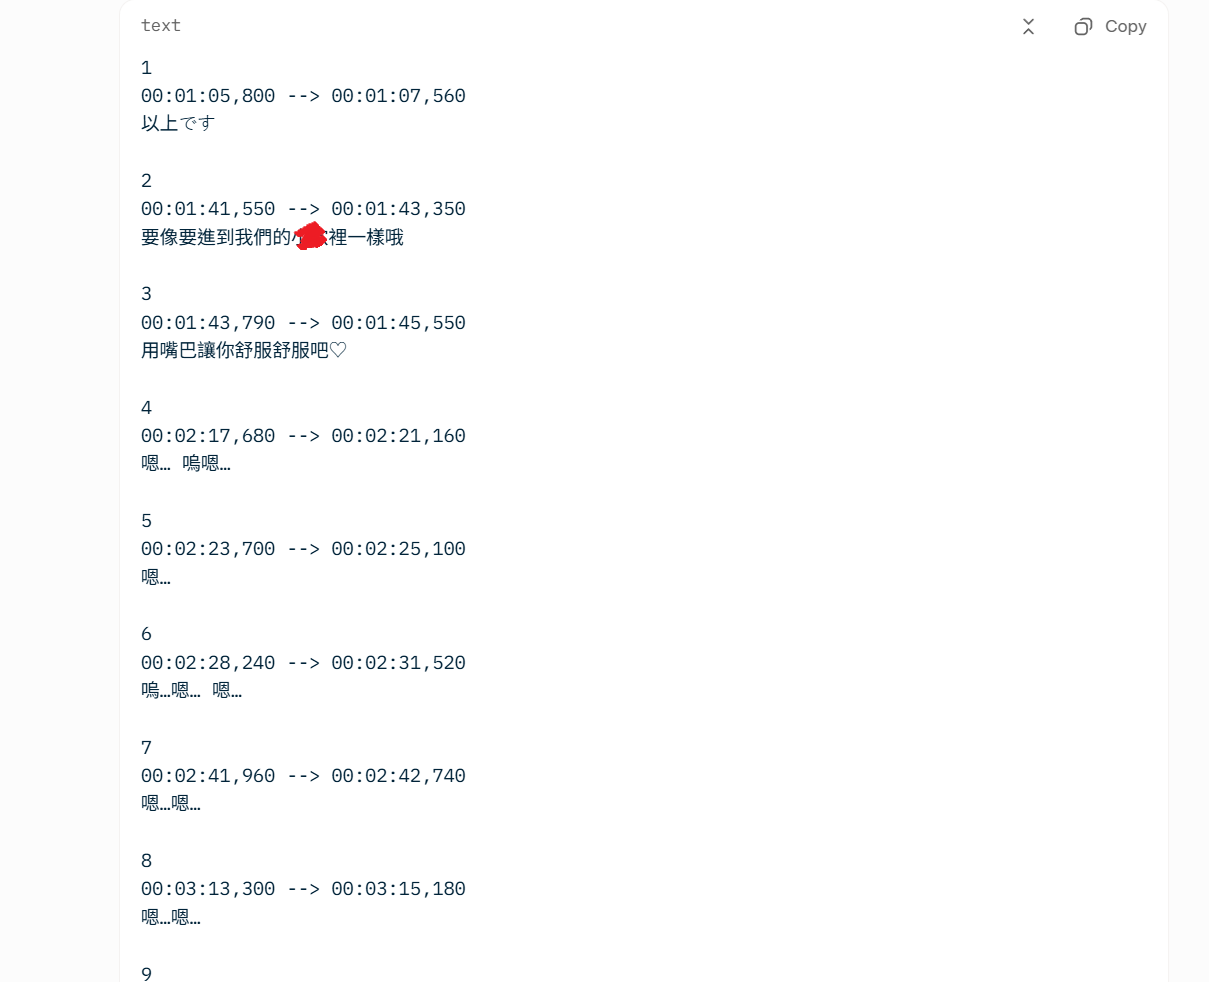Click timestamp line starting 00:03:13,300

tap(303, 889)
